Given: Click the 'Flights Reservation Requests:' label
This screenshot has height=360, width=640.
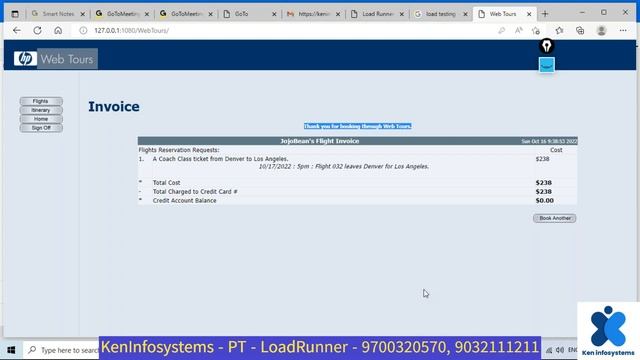Looking at the screenshot, I should click(x=179, y=150).
